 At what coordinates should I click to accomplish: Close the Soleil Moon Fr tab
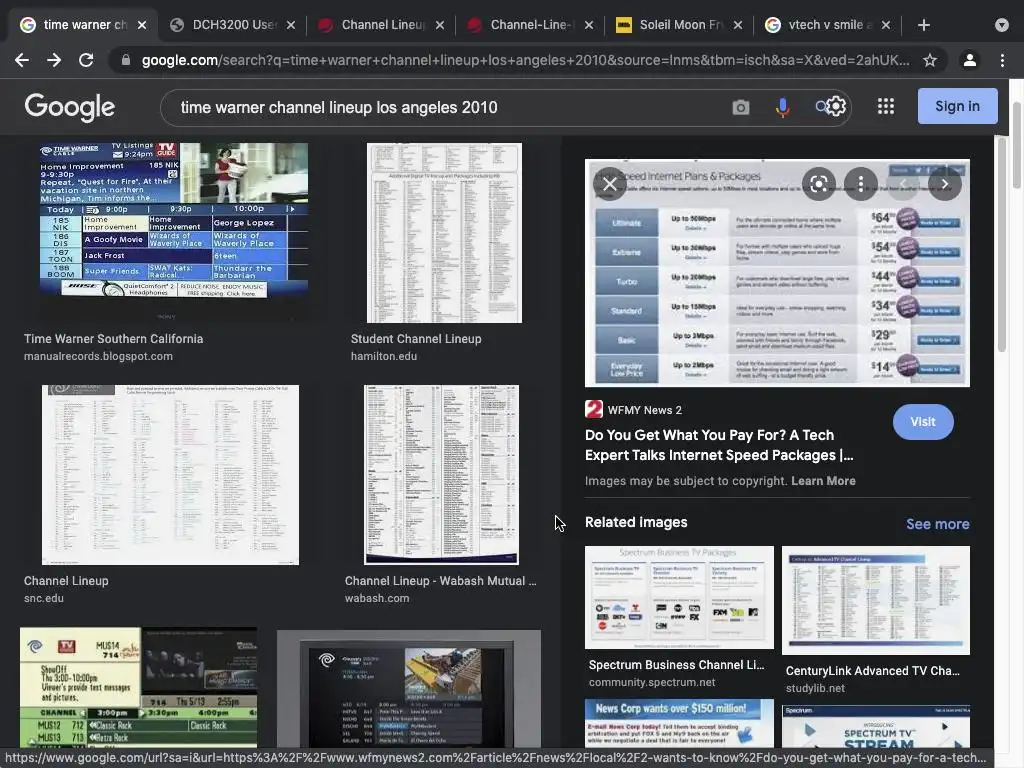[x=737, y=25]
